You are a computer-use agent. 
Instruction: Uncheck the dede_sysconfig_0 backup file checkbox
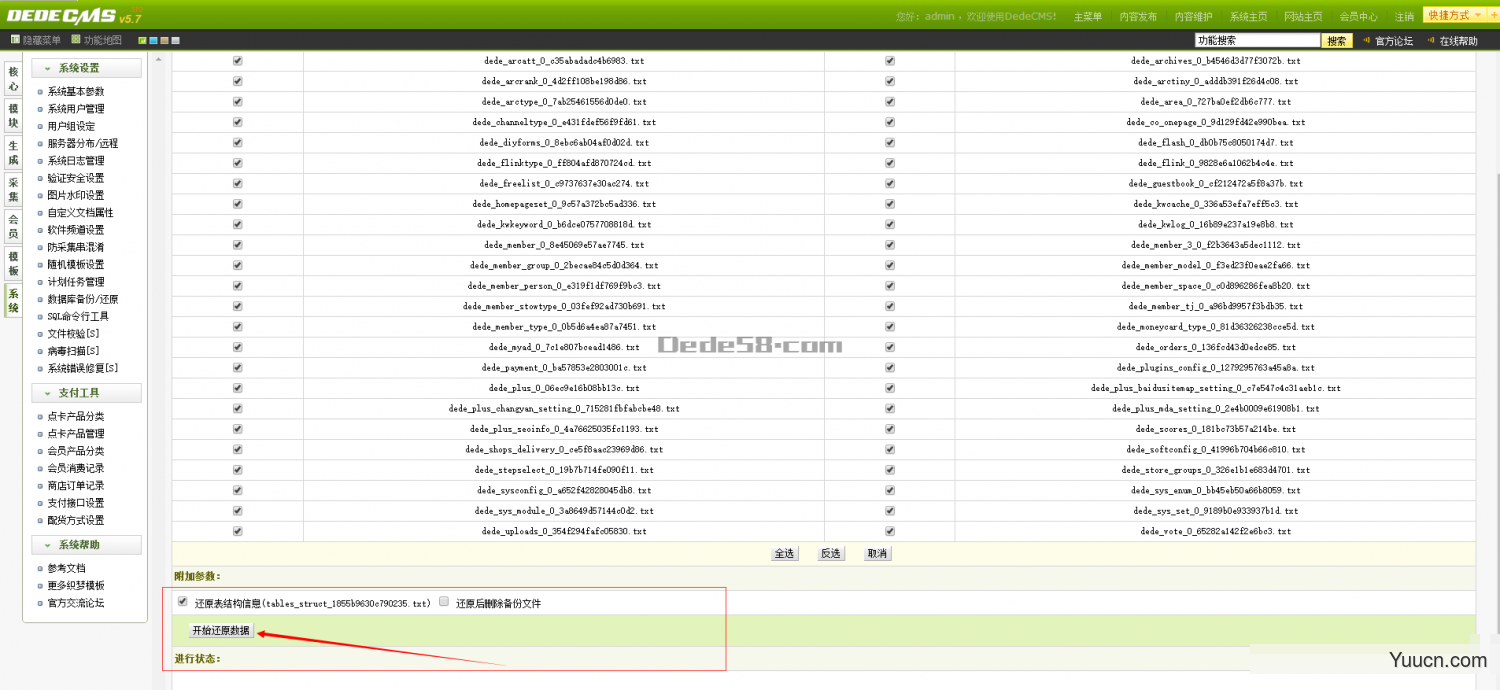click(238, 490)
